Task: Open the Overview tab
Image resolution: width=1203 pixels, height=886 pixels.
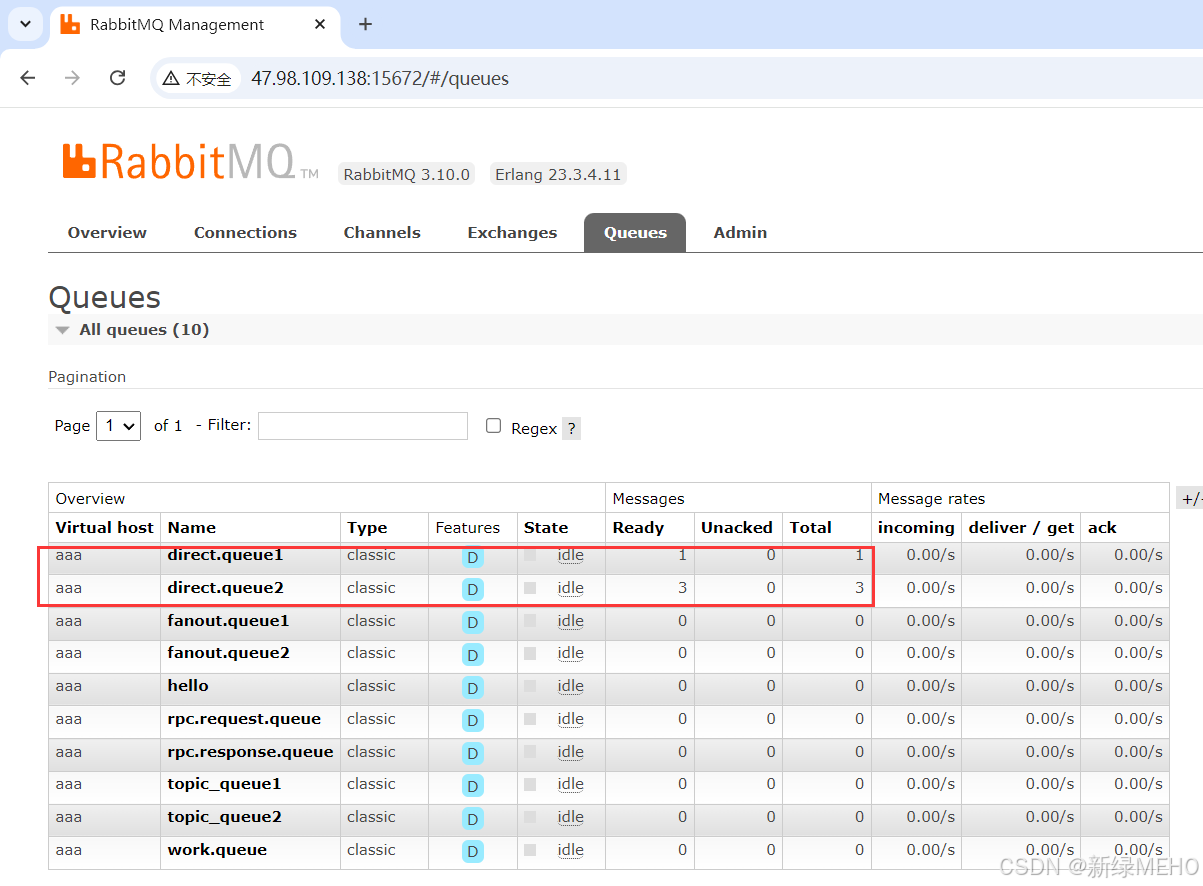Action: [x=107, y=232]
